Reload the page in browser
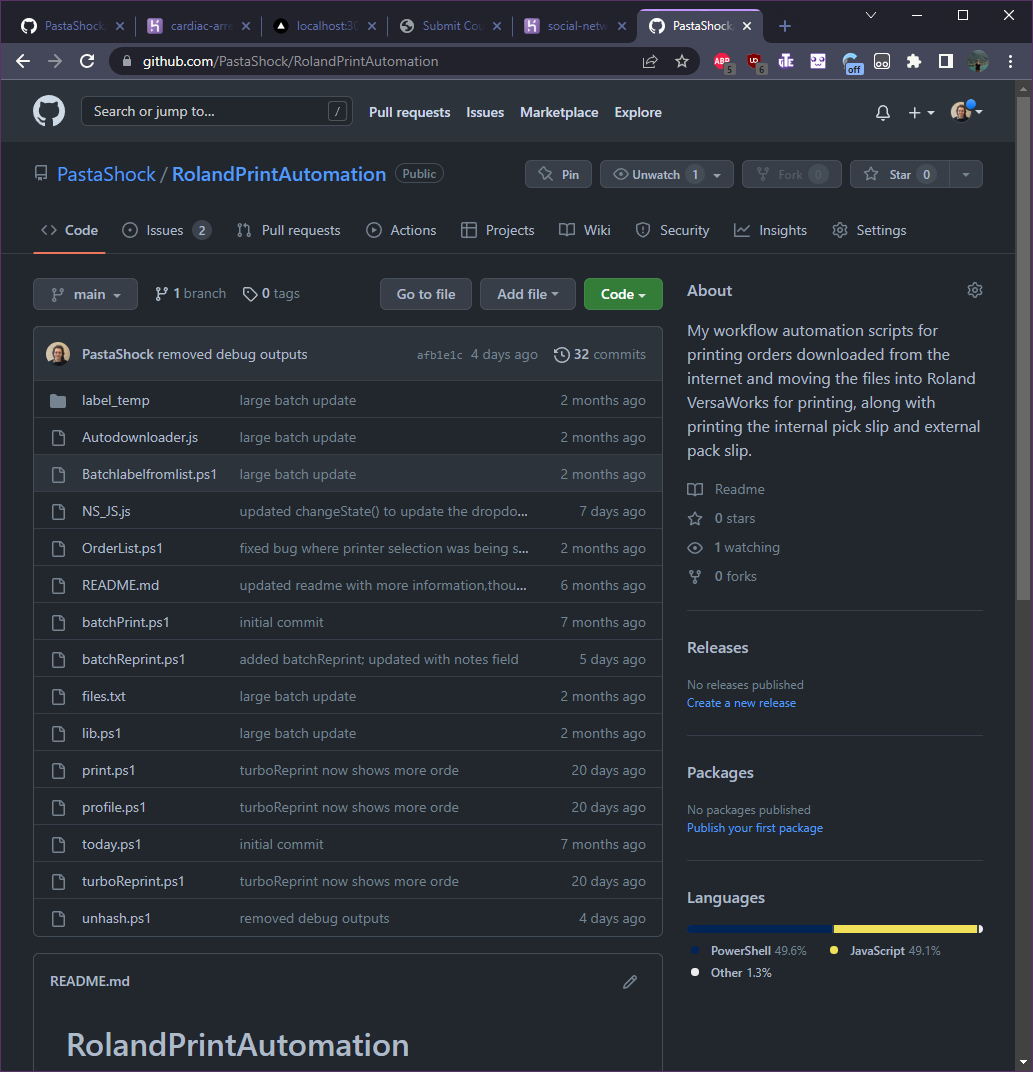This screenshot has width=1033, height=1072. (87, 61)
